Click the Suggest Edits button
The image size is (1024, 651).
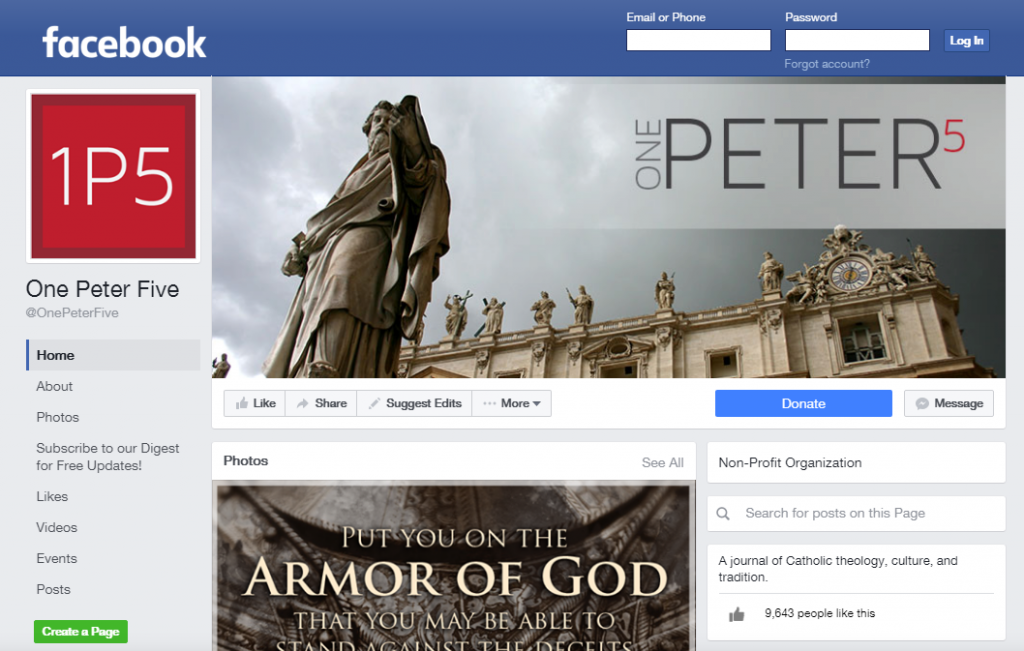[414, 404]
